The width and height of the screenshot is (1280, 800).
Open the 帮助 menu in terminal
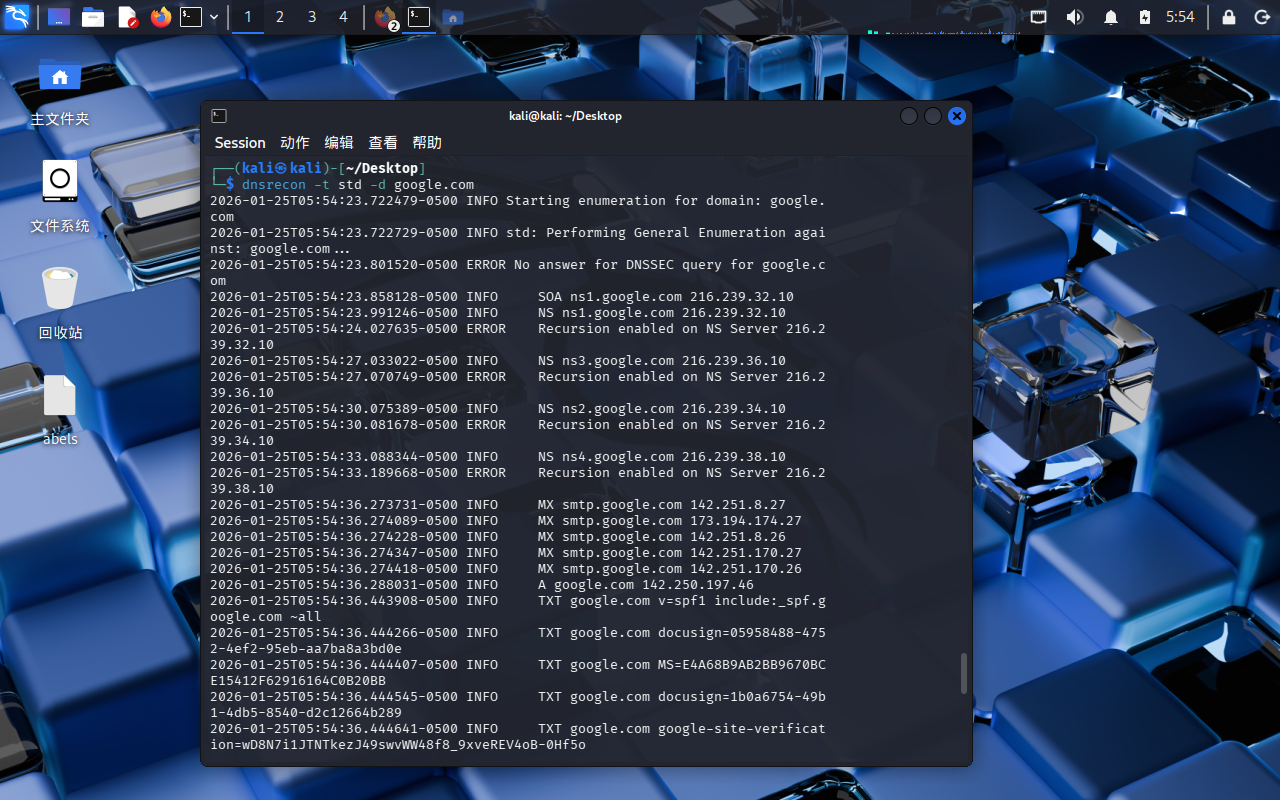pos(427,143)
